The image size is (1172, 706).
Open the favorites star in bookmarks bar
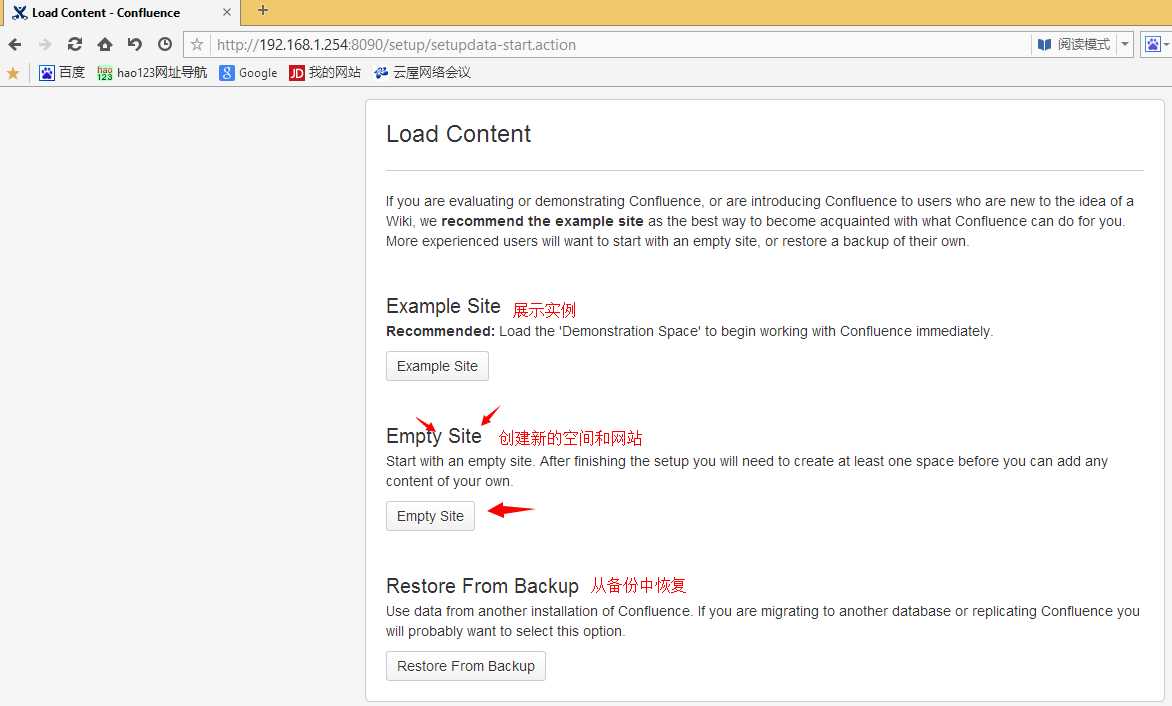click(13, 73)
